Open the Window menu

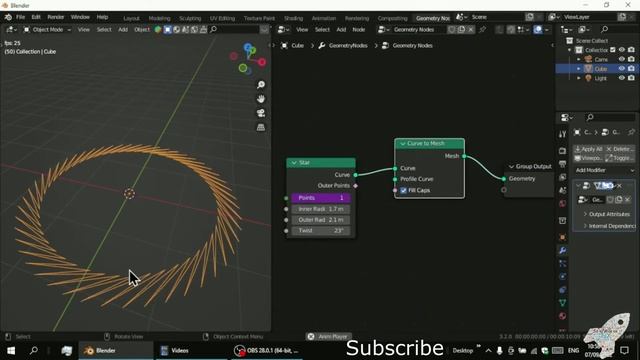80,17
